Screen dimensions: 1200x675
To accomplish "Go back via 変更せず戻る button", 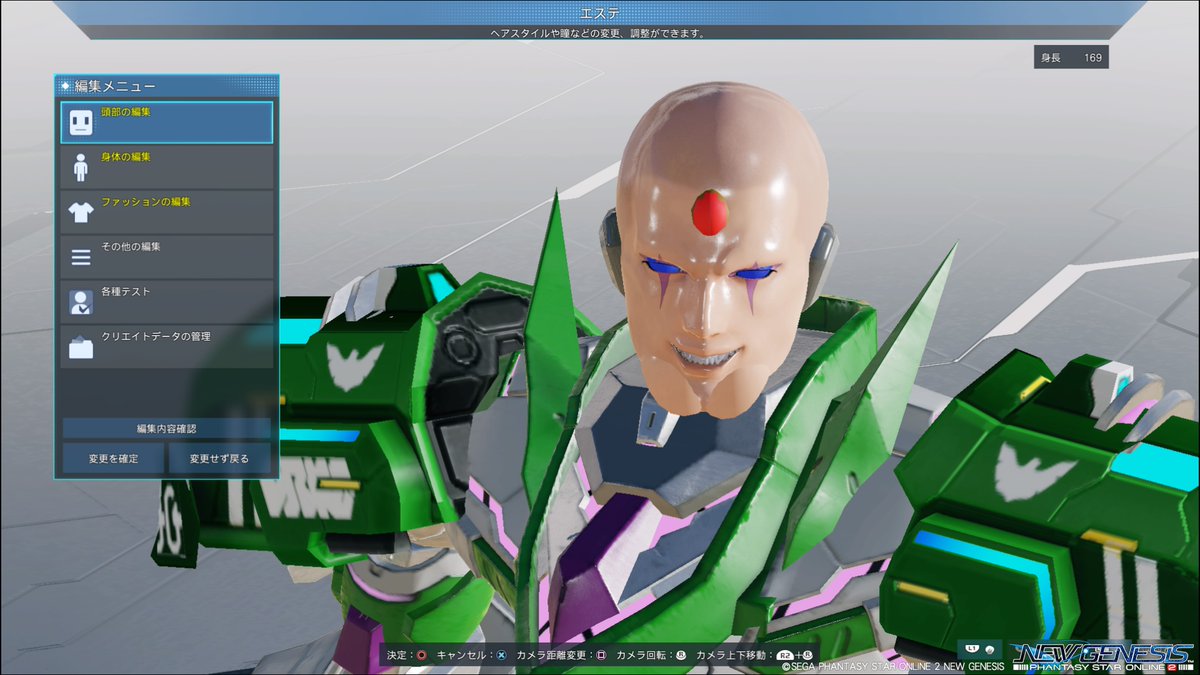I will click(x=220, y=459).
